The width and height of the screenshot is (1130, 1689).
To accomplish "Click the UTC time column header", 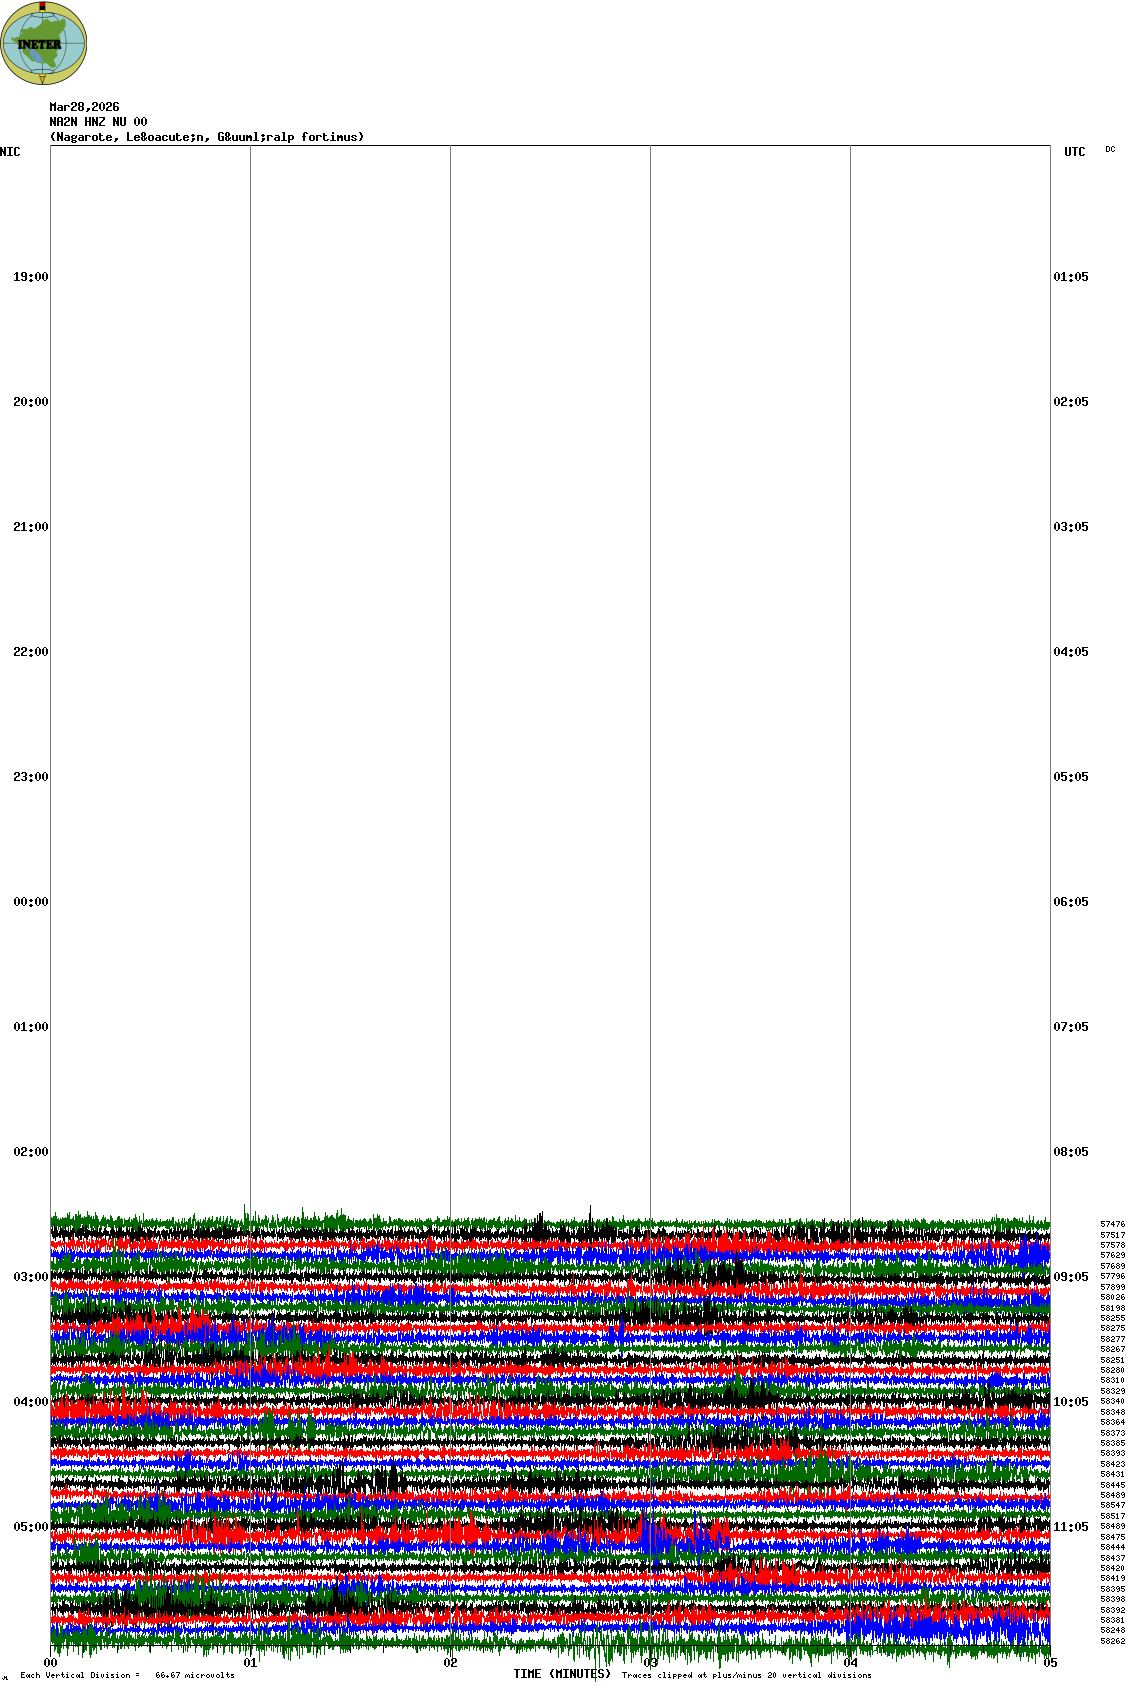I will pyautogui.click(x=1074, y=152).
